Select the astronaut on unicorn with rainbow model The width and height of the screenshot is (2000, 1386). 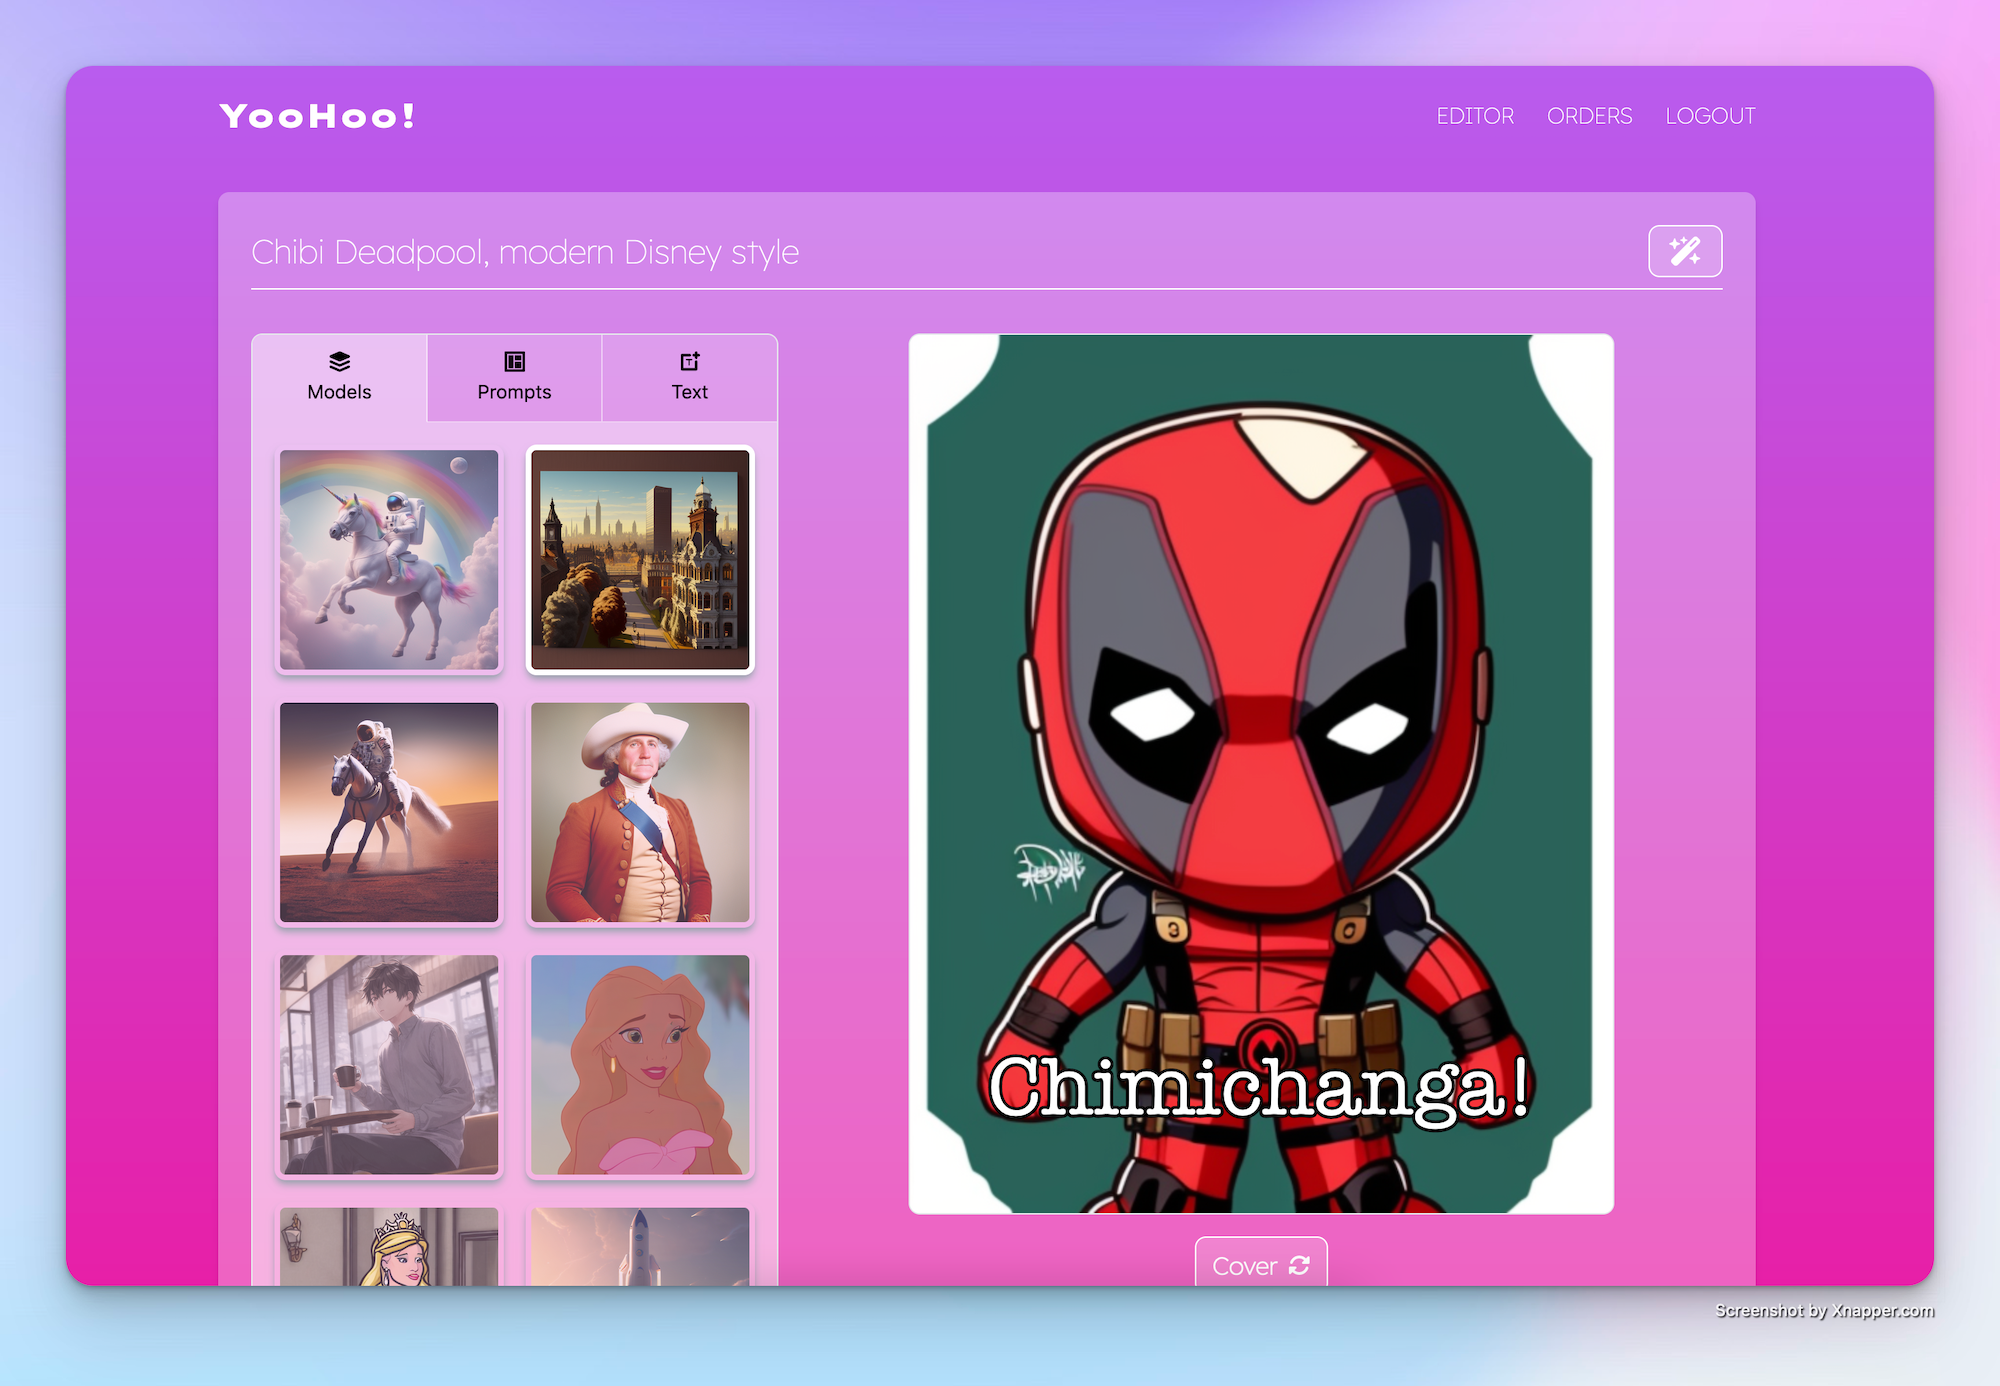tap(389, 560)
